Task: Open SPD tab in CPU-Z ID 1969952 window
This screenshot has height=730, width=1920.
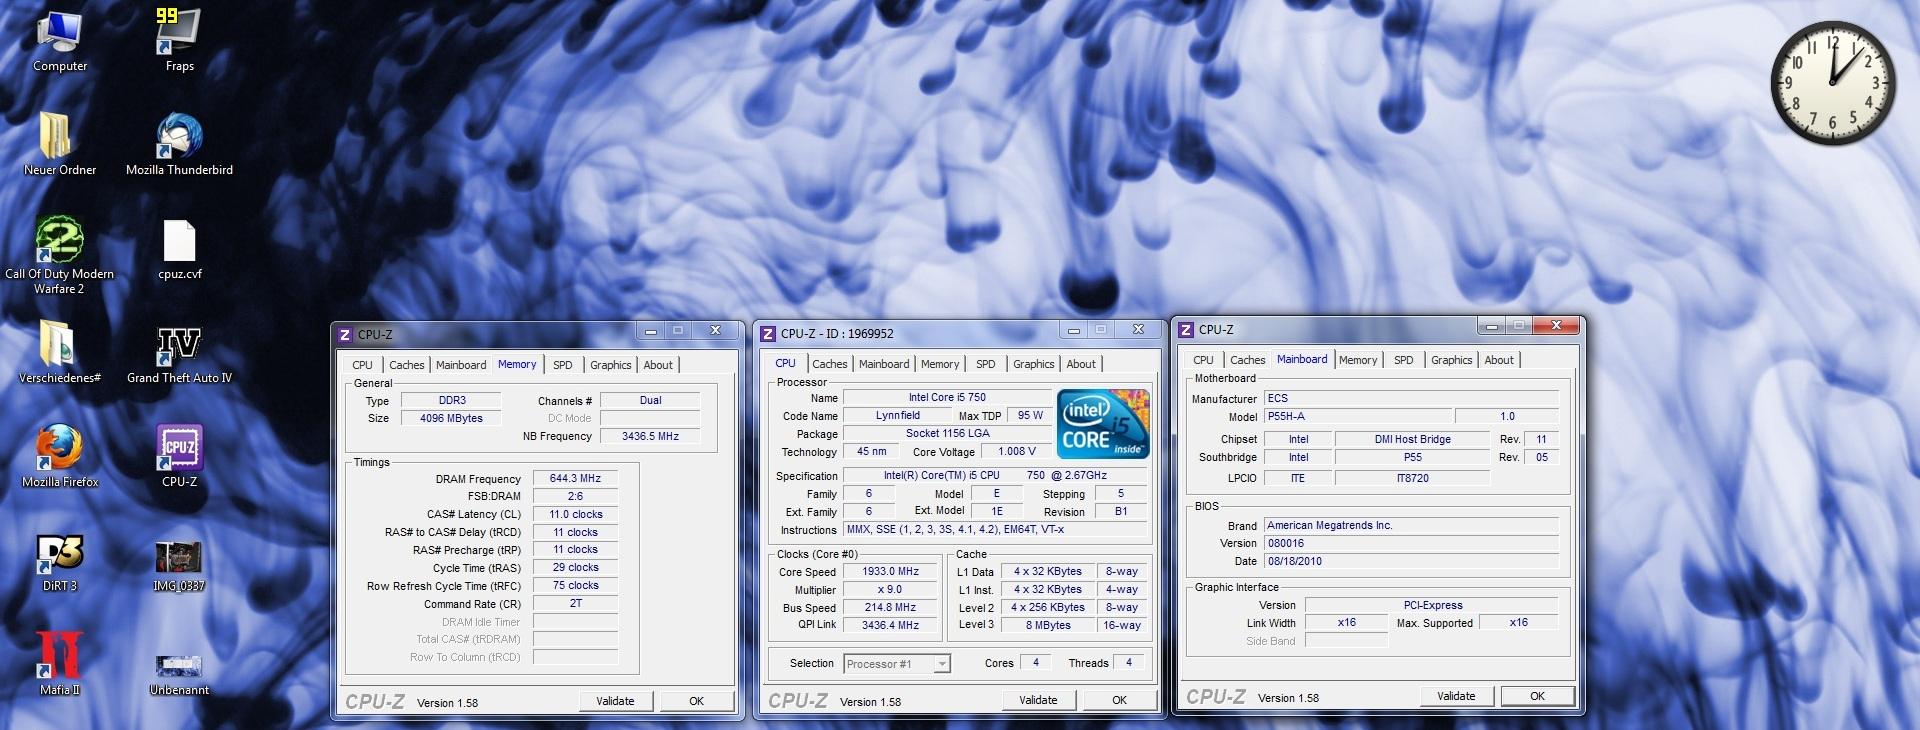Action: coord(986,364)
